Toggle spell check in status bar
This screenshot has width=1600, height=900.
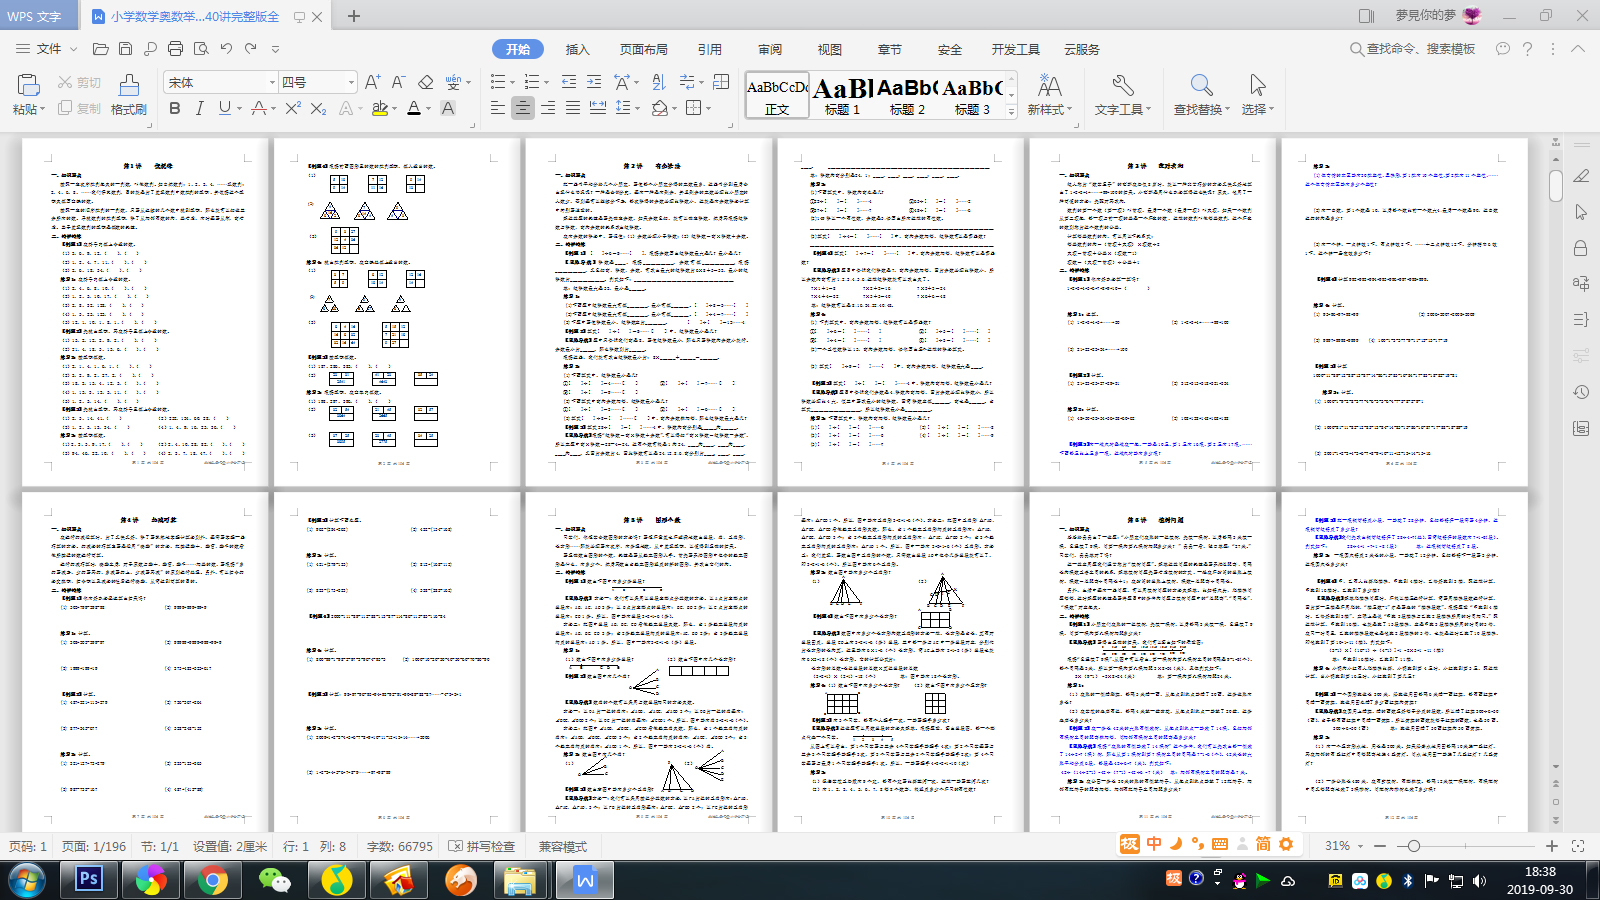(482, 846)
